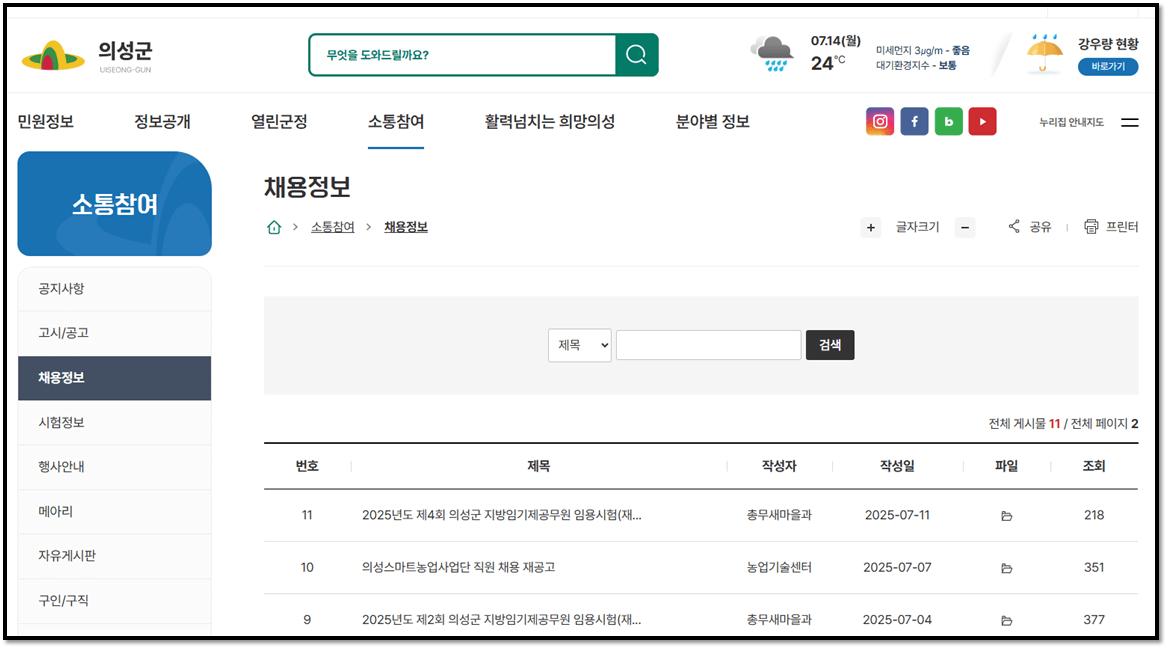Open the 제목 search field dropdown

click(579, 345)
